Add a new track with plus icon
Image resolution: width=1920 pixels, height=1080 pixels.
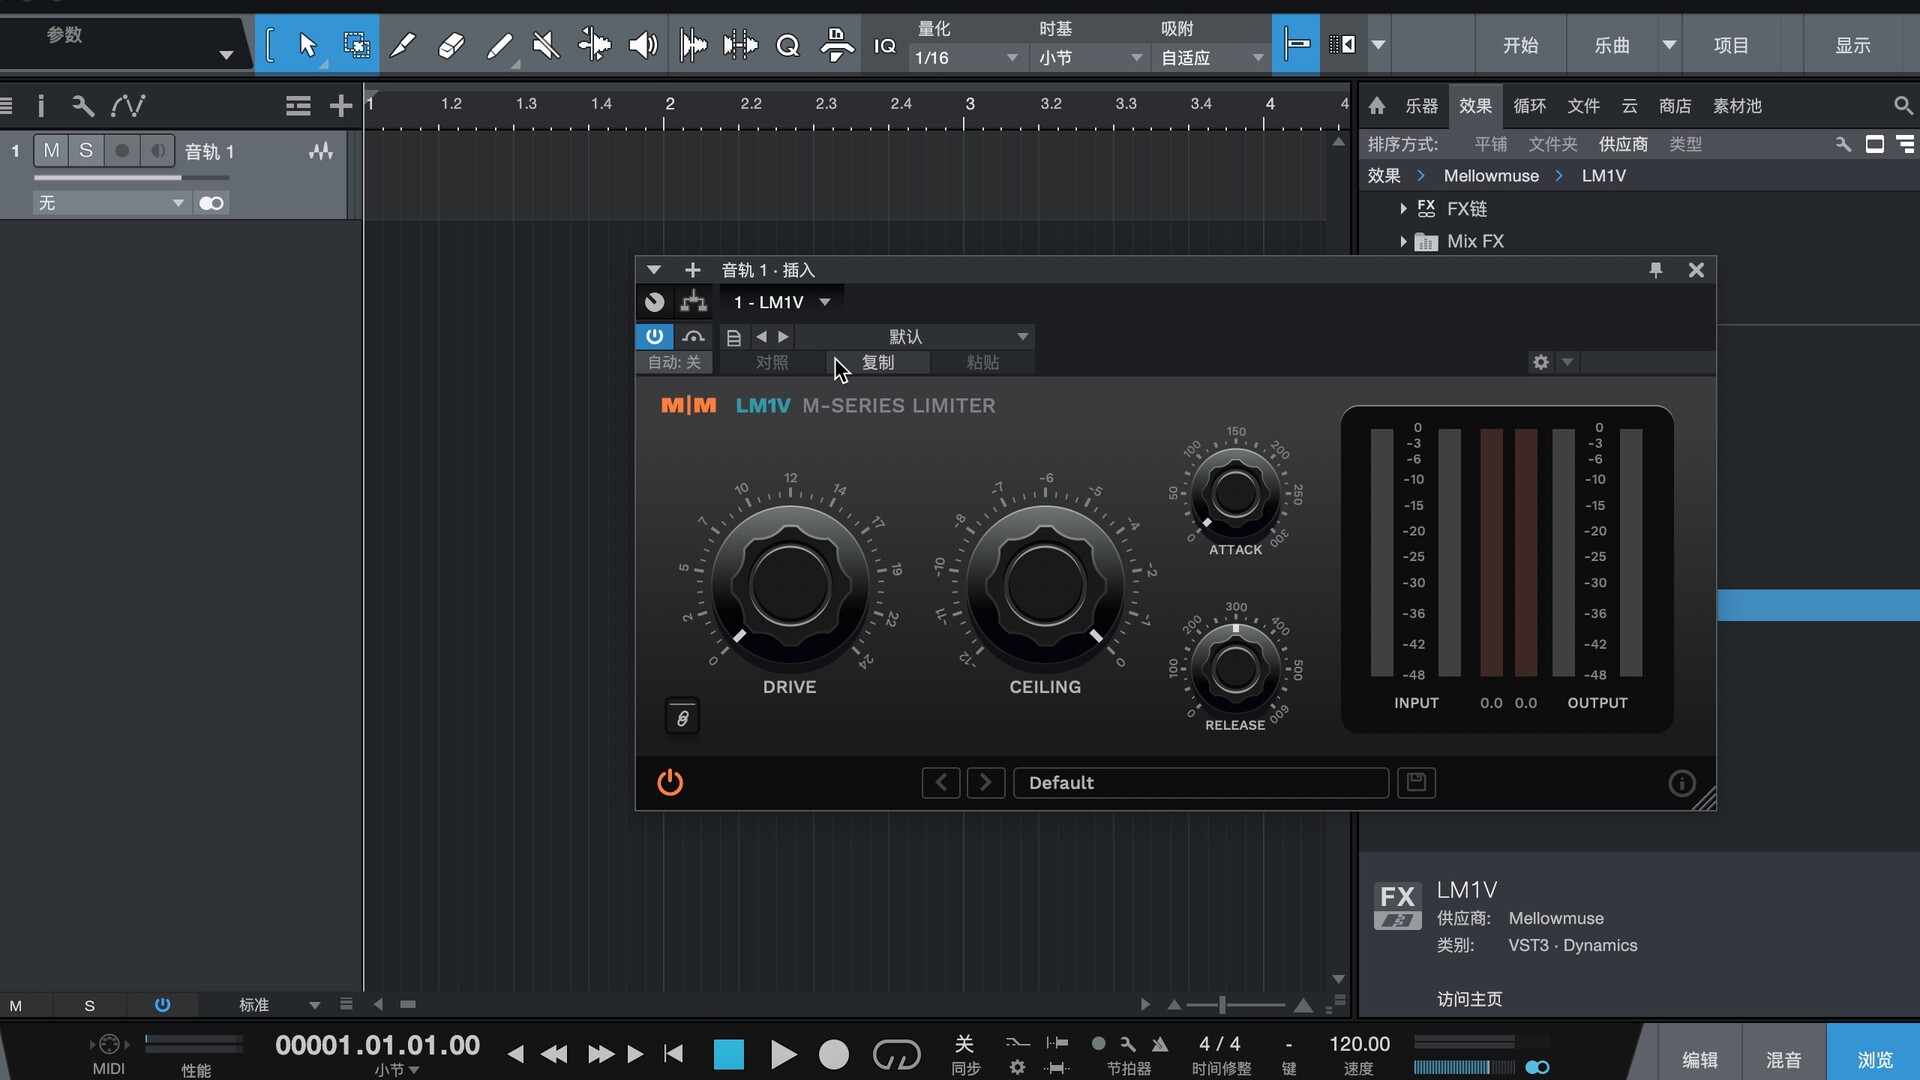point(340,105)
